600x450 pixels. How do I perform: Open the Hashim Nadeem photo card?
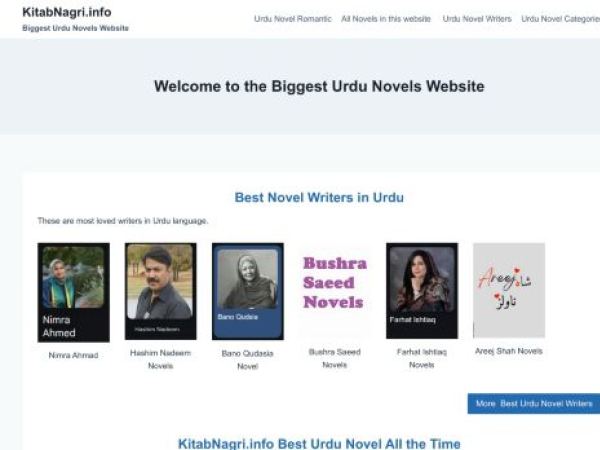[x=161, y=291]
